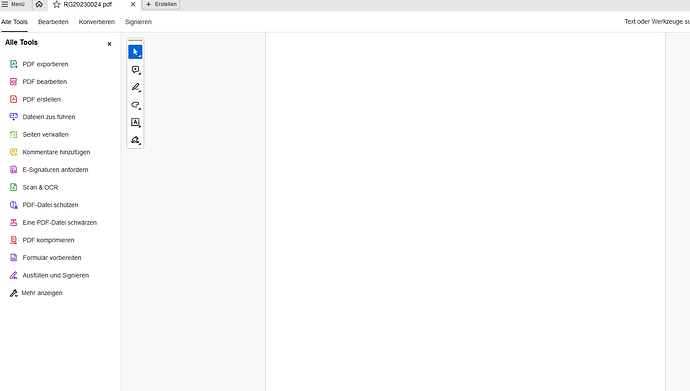Grab the quick toolbar handle bar
The width and height of the screenshot is (690, 391).
[135, 40]
